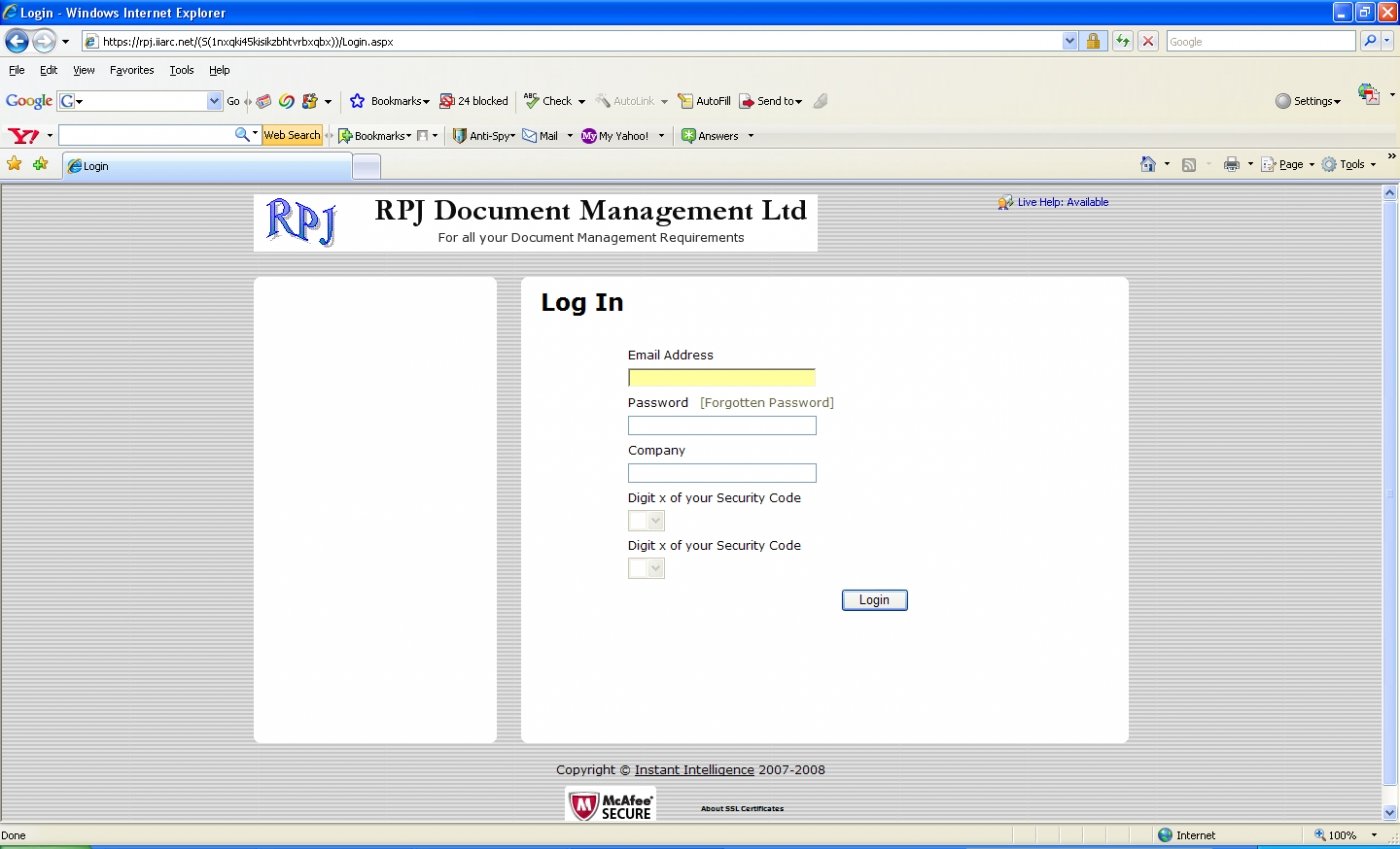Screen dimensions: 1400x849
Task: Open the Page menu in command bar
Action: [1287, 164]
